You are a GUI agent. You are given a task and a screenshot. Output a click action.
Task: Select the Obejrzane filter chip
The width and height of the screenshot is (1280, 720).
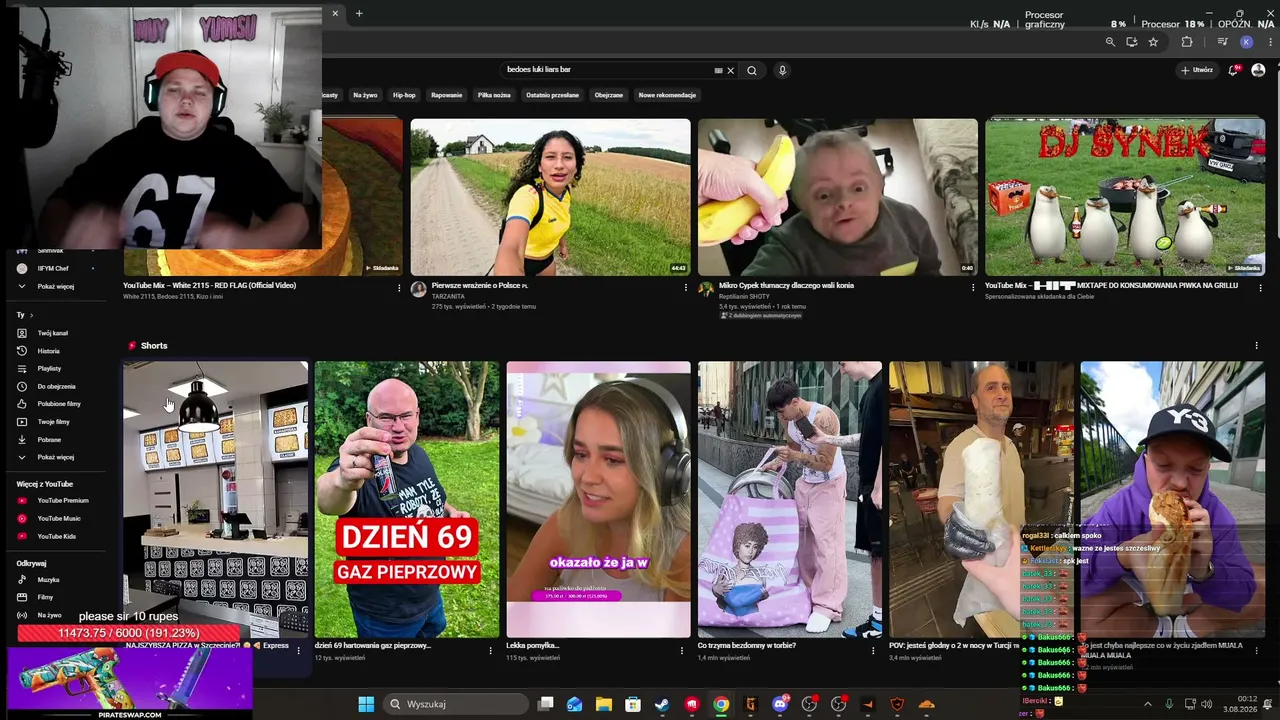coord(609,95)
